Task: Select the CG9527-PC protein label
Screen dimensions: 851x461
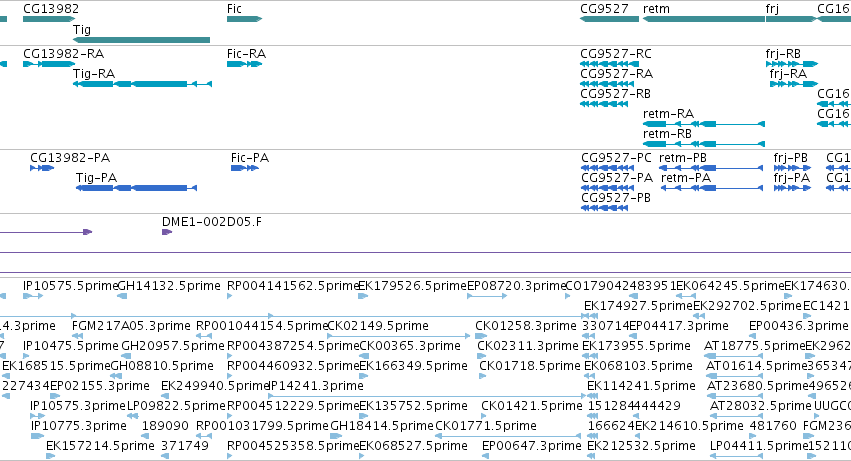Action: click(x=617, y=158)
